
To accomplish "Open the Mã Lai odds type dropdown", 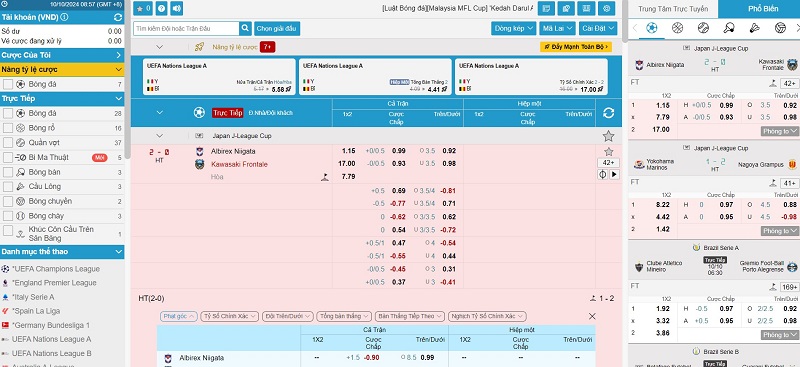I will 557,29.
